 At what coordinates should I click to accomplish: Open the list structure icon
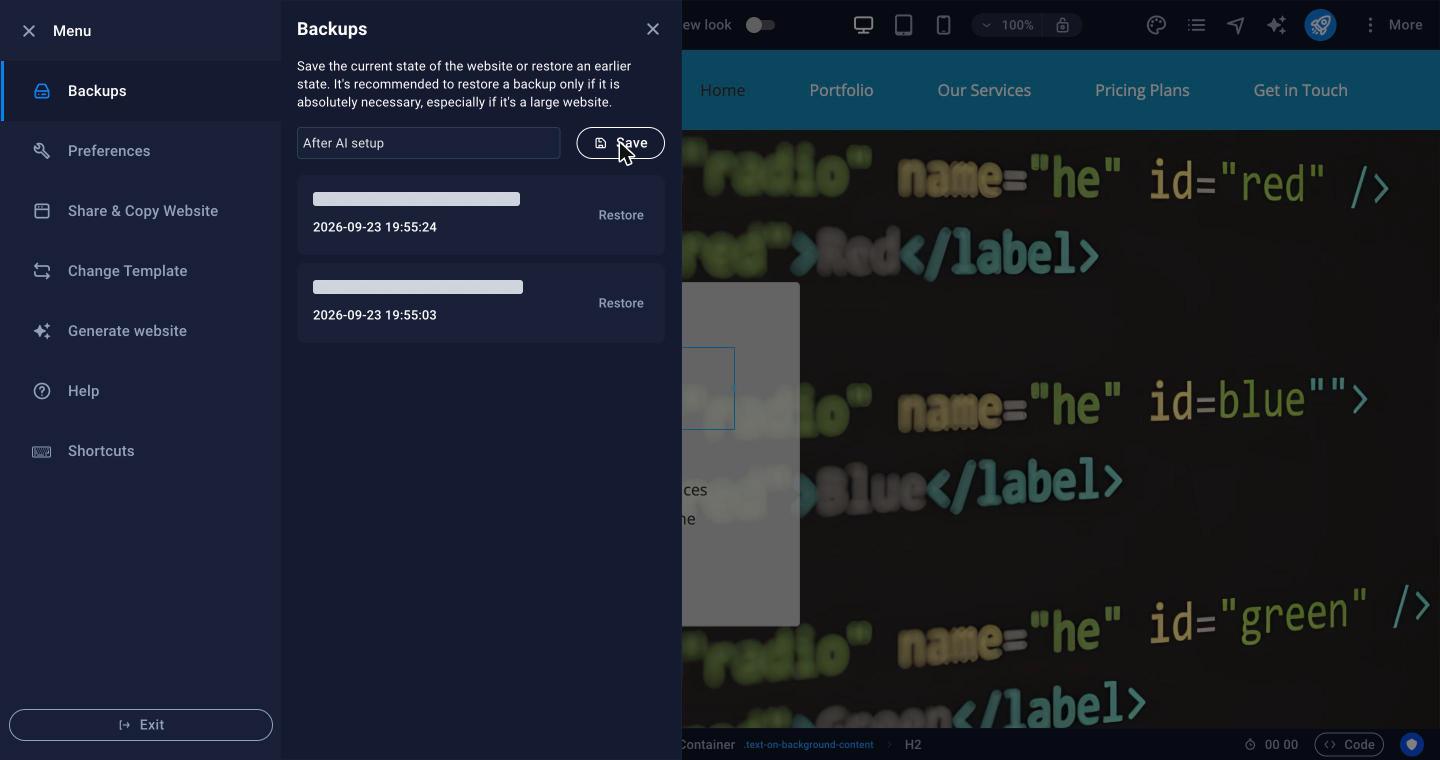1196,25
